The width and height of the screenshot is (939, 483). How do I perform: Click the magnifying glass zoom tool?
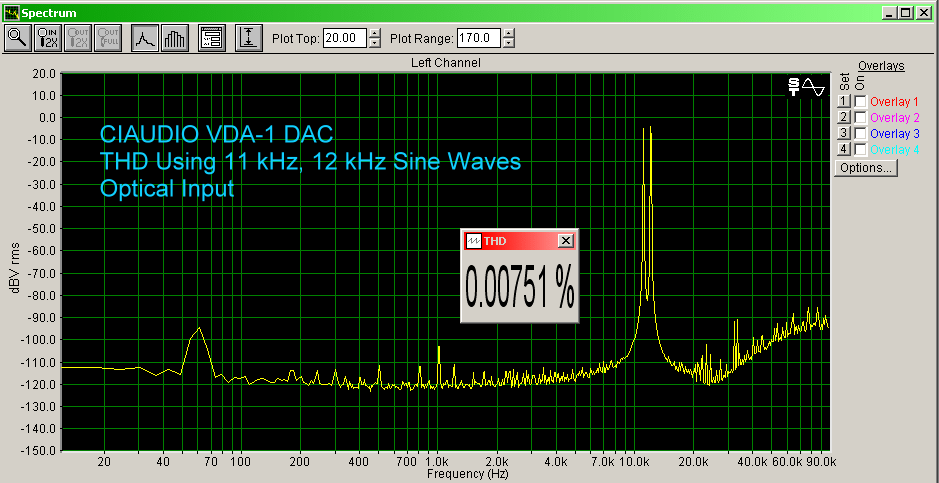pos(18,39)
